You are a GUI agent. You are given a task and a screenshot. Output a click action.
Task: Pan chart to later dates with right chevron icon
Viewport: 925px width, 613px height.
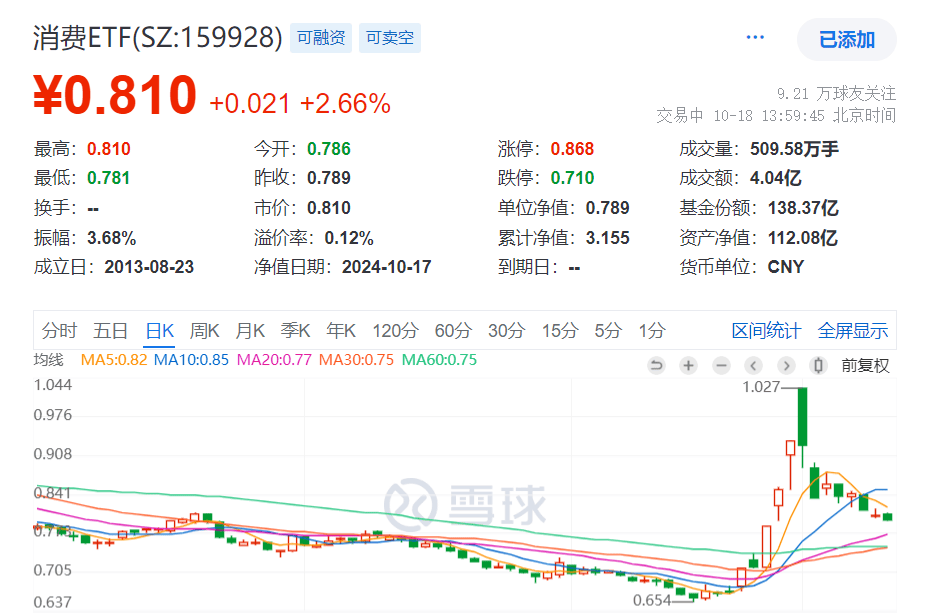coord(784,366)
